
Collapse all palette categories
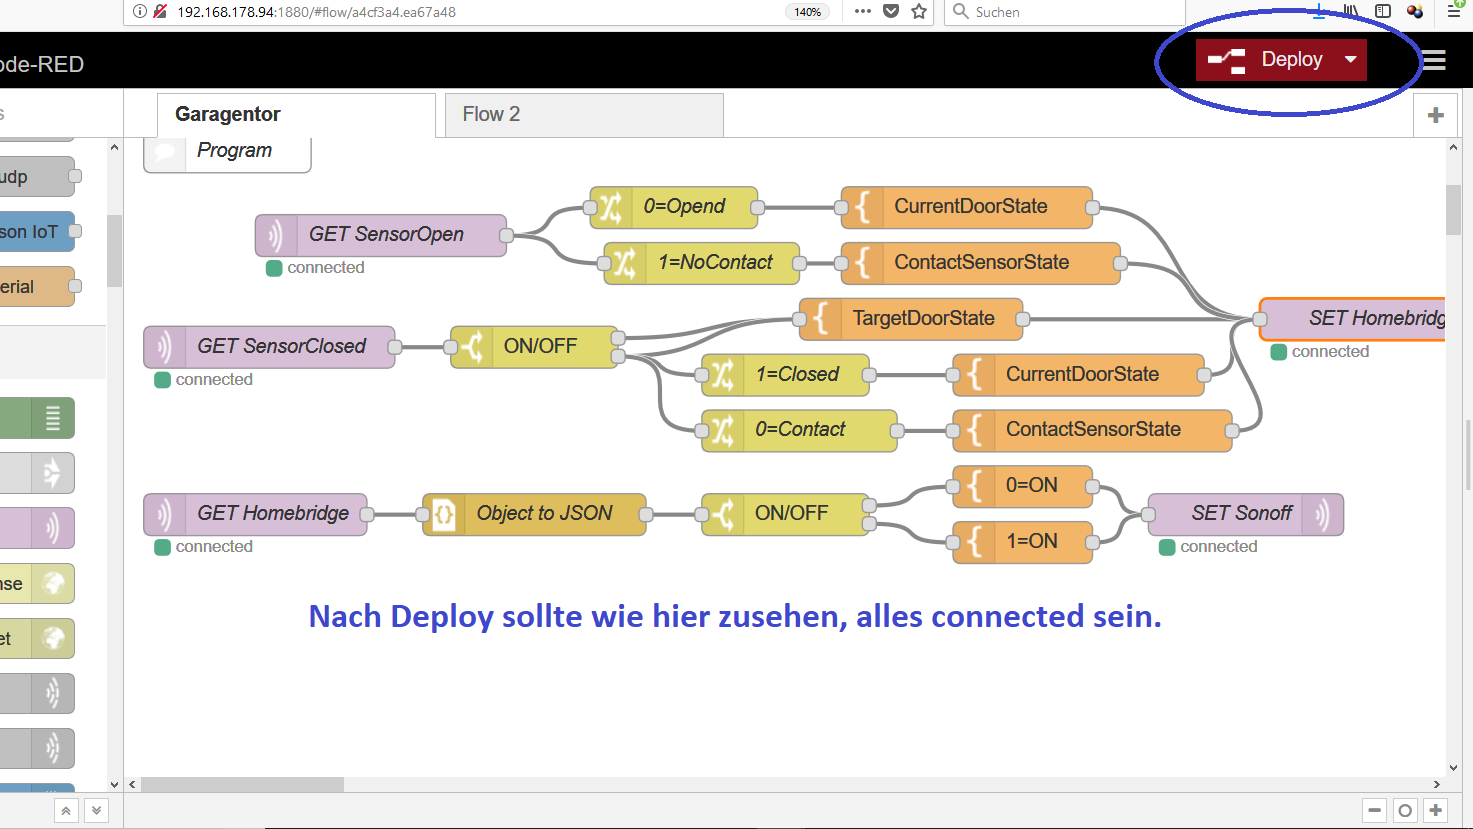coord(66,811)
